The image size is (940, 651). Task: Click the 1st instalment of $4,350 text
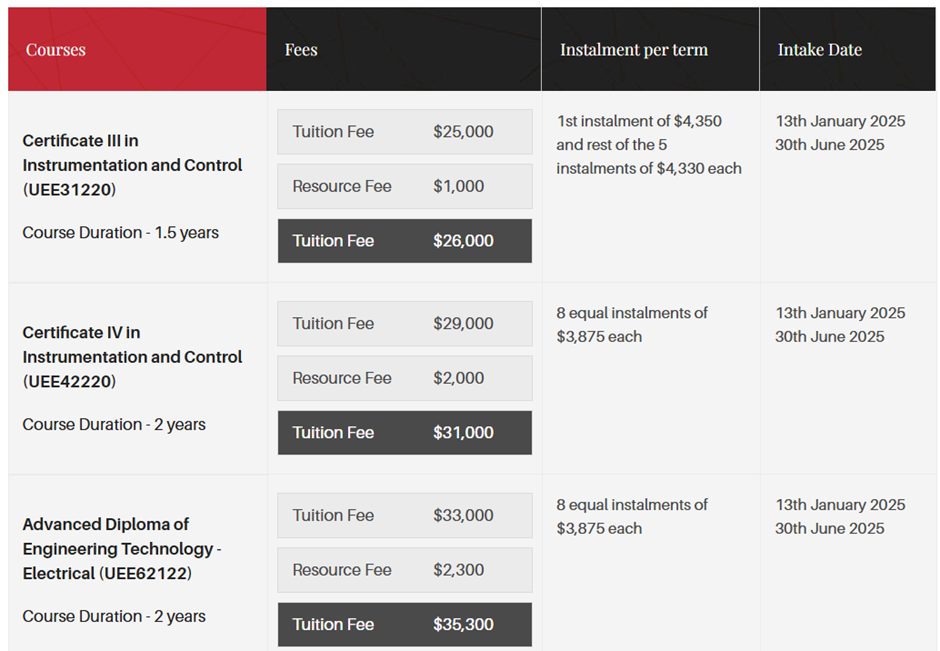(x=639, y=121)
